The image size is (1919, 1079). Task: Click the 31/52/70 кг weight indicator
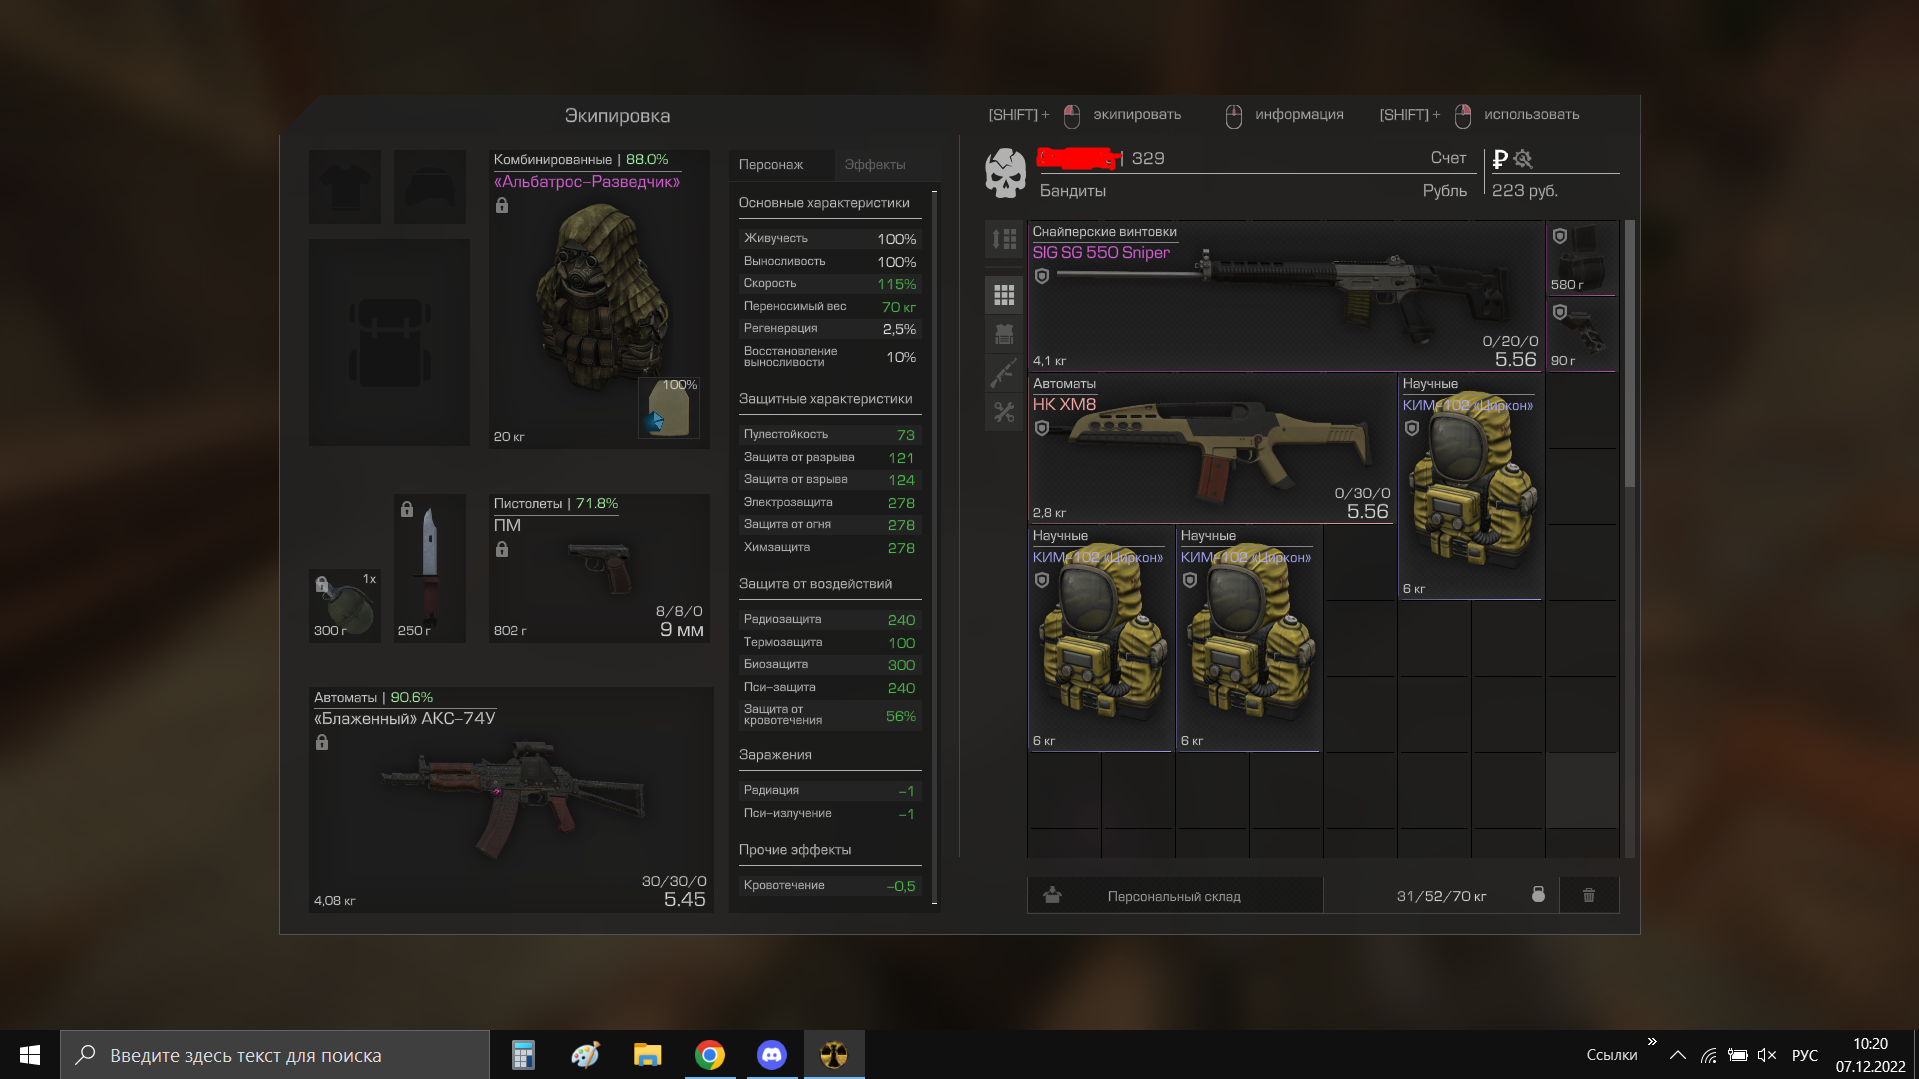(1441, 895)
